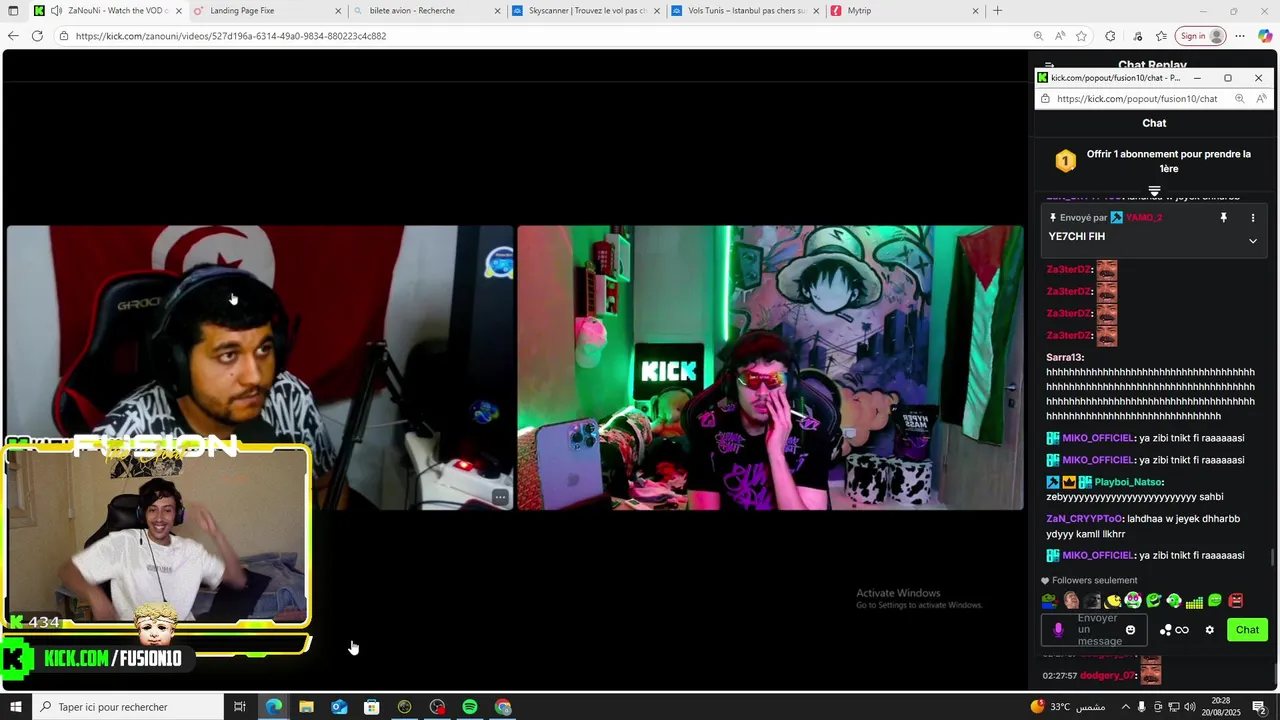
Task: Add page to favorites star icon
Action: click(x=1081, y=36)
